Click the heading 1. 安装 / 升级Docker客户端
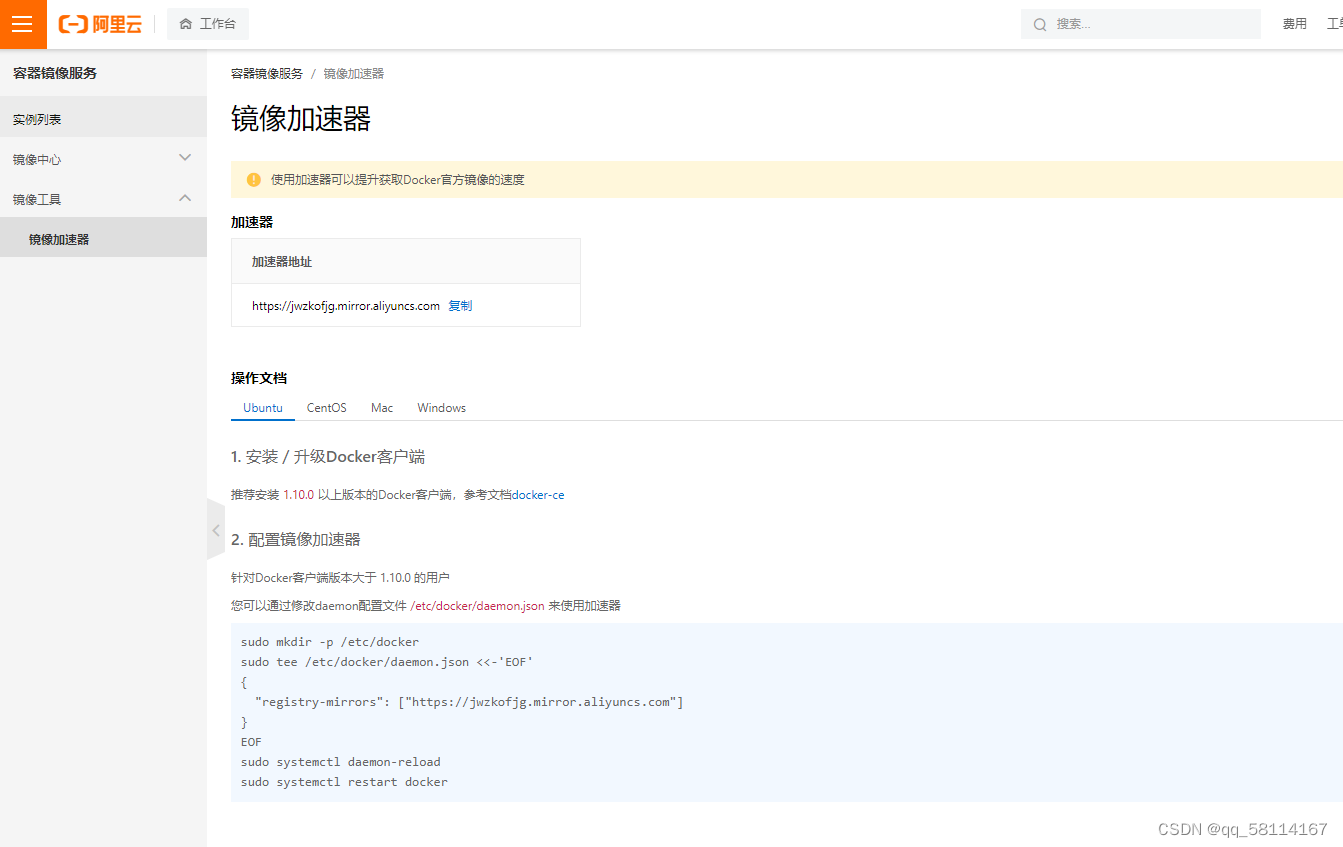Viewport: 1343px width, 847px height. pyautogui.click(x=328, y=457)
